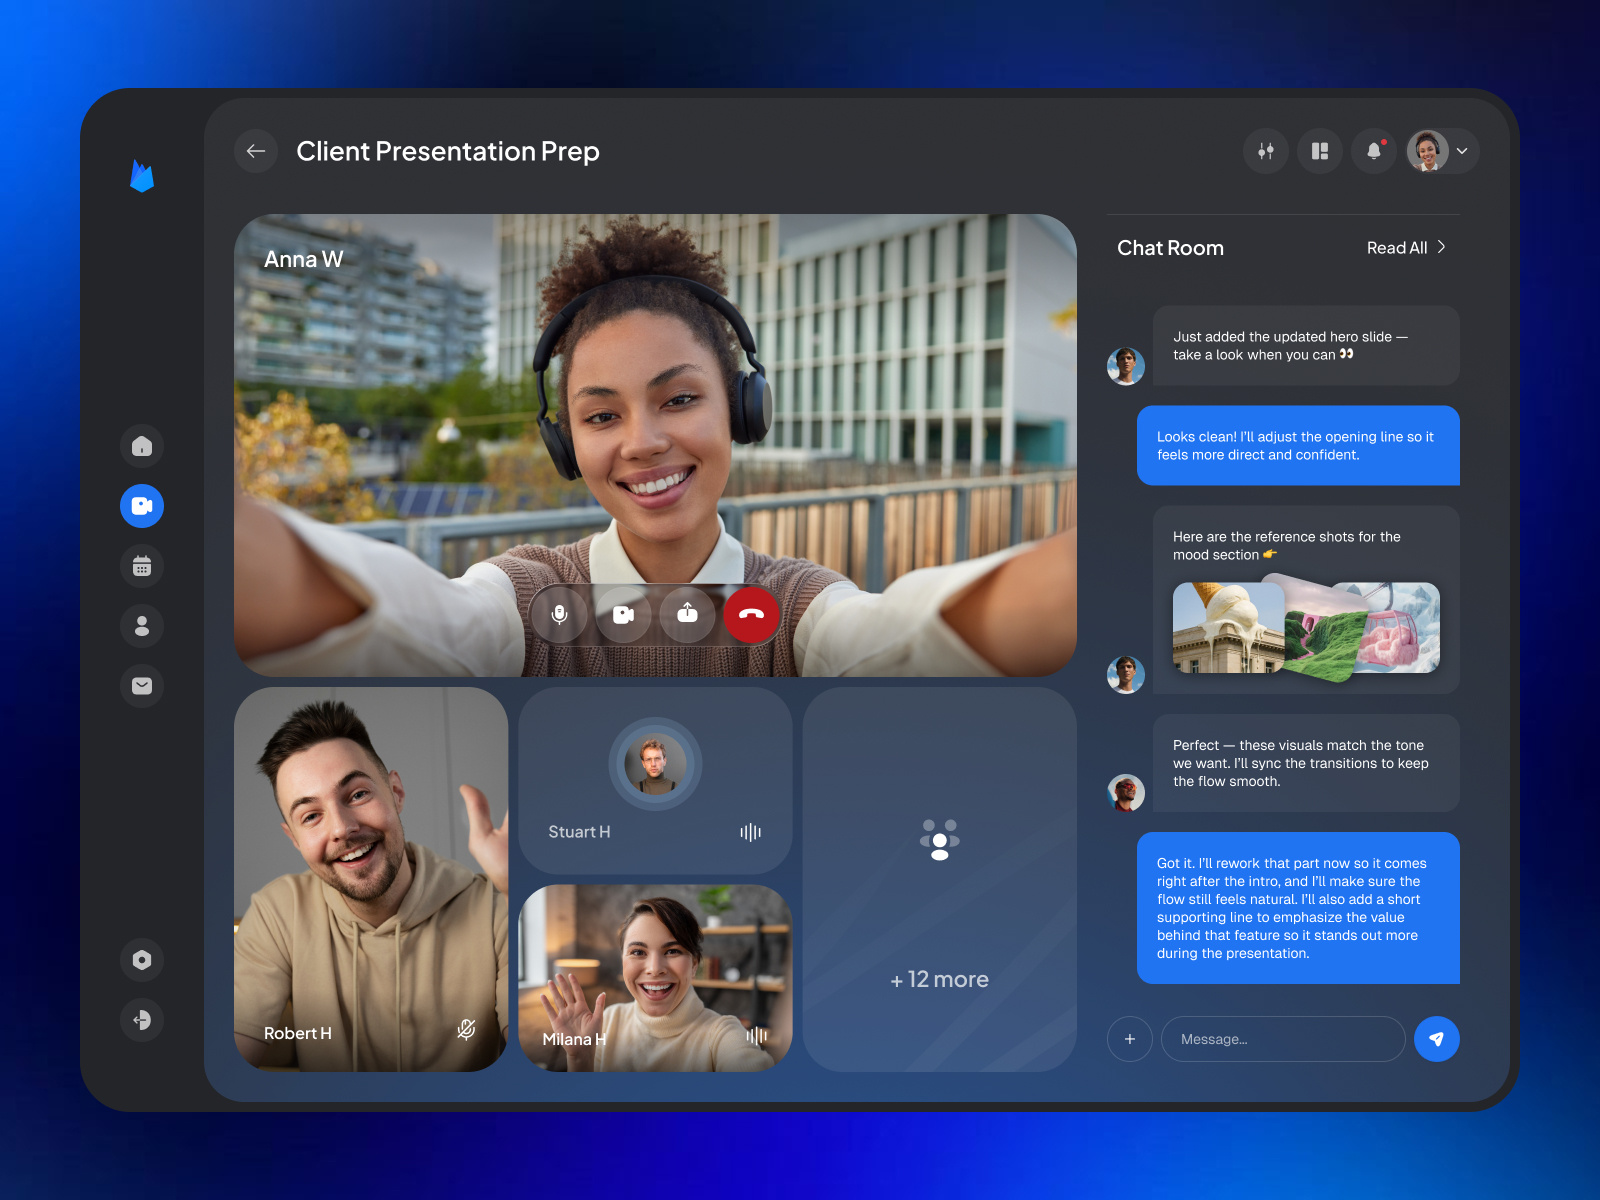This screenshot has width=1600, height=1200.
Task: Open the calendar page from the sidebar
Action: point(142,566)
